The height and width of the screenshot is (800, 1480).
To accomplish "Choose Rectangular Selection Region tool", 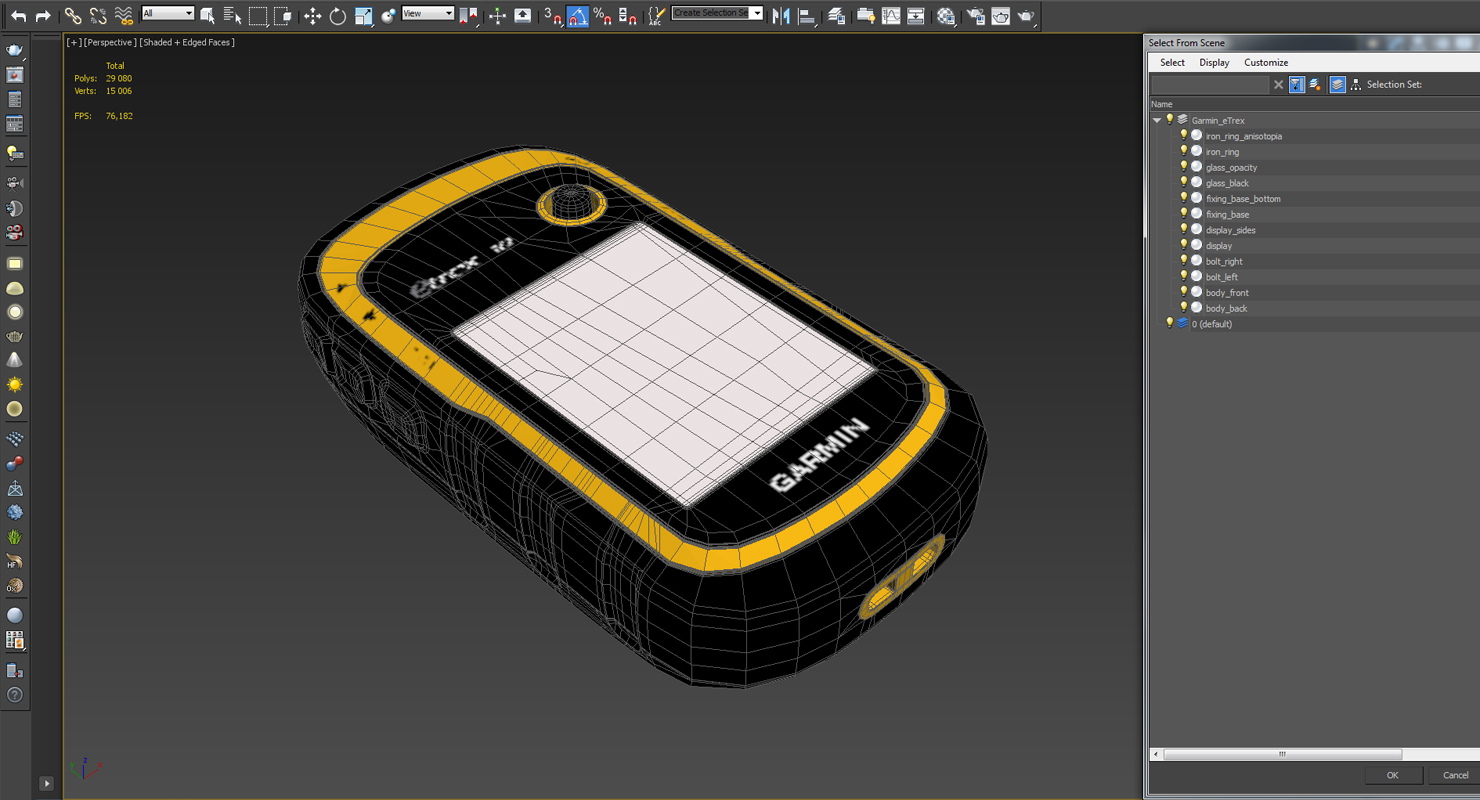I will tap(258, 15).
